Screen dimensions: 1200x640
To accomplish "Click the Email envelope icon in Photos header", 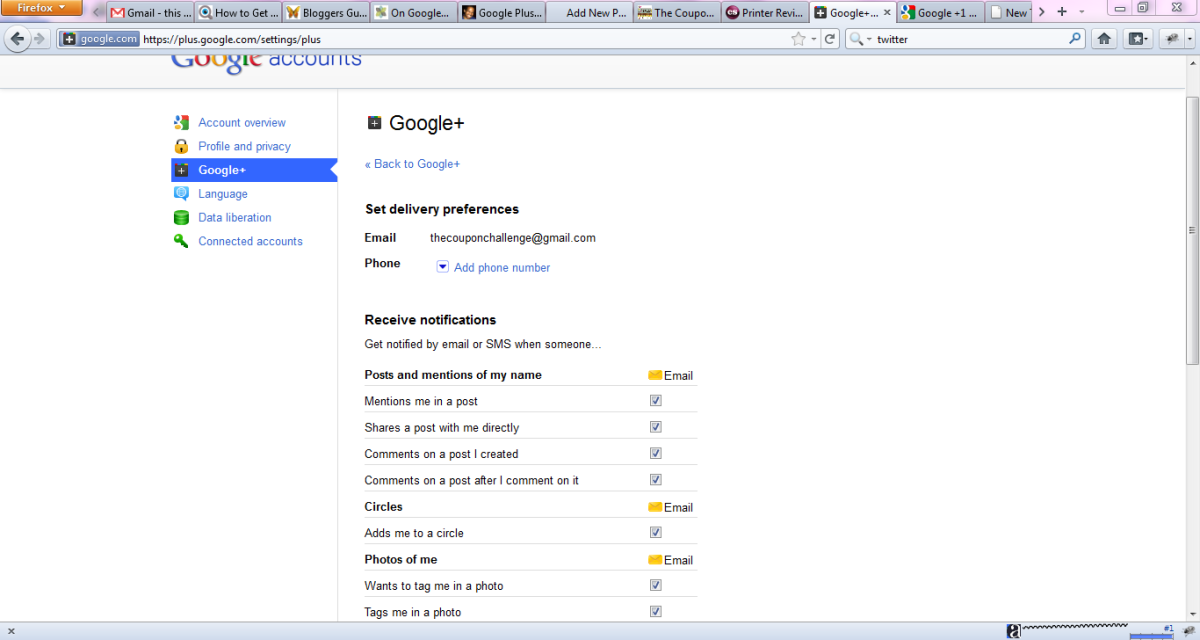I will 655,559.
